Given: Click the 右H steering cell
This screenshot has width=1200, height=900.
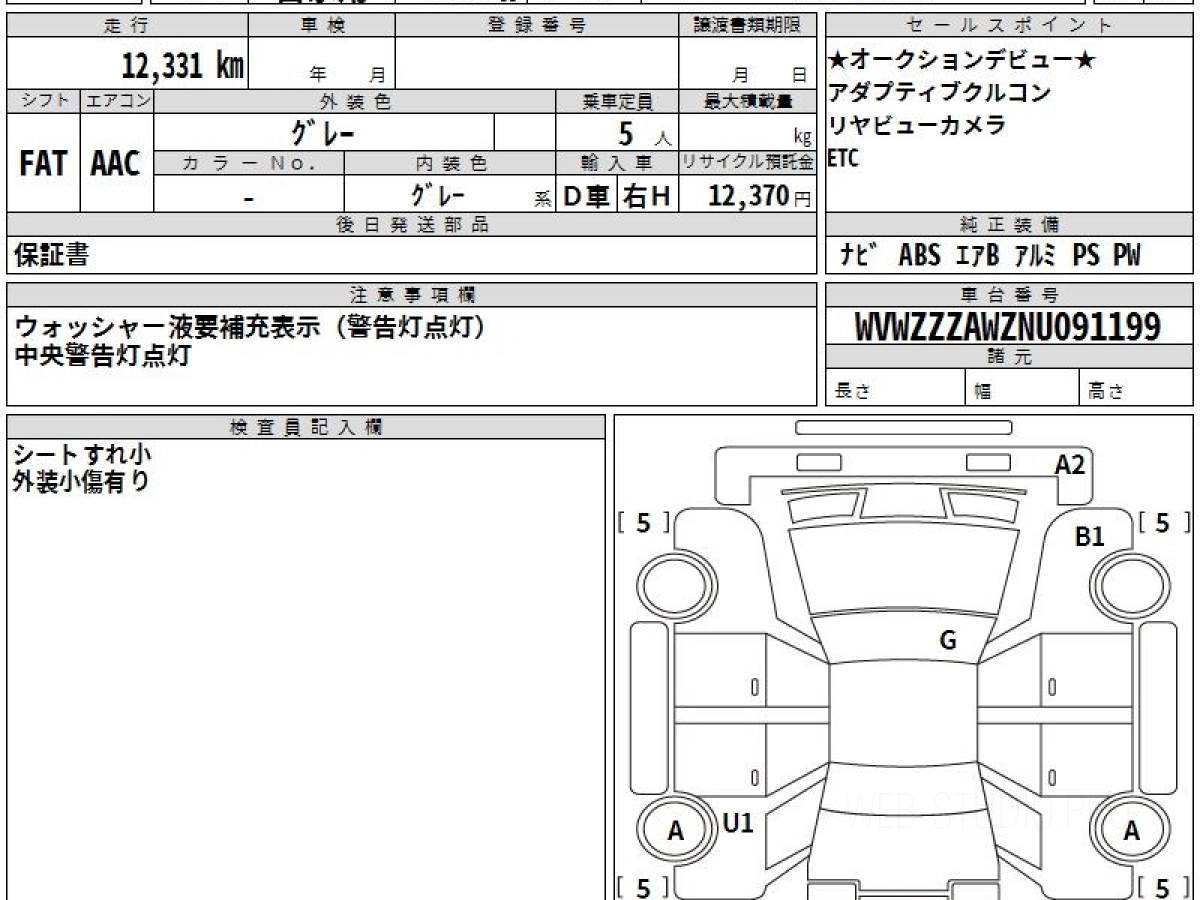Looking at the screenshot, I should point(648,196).
